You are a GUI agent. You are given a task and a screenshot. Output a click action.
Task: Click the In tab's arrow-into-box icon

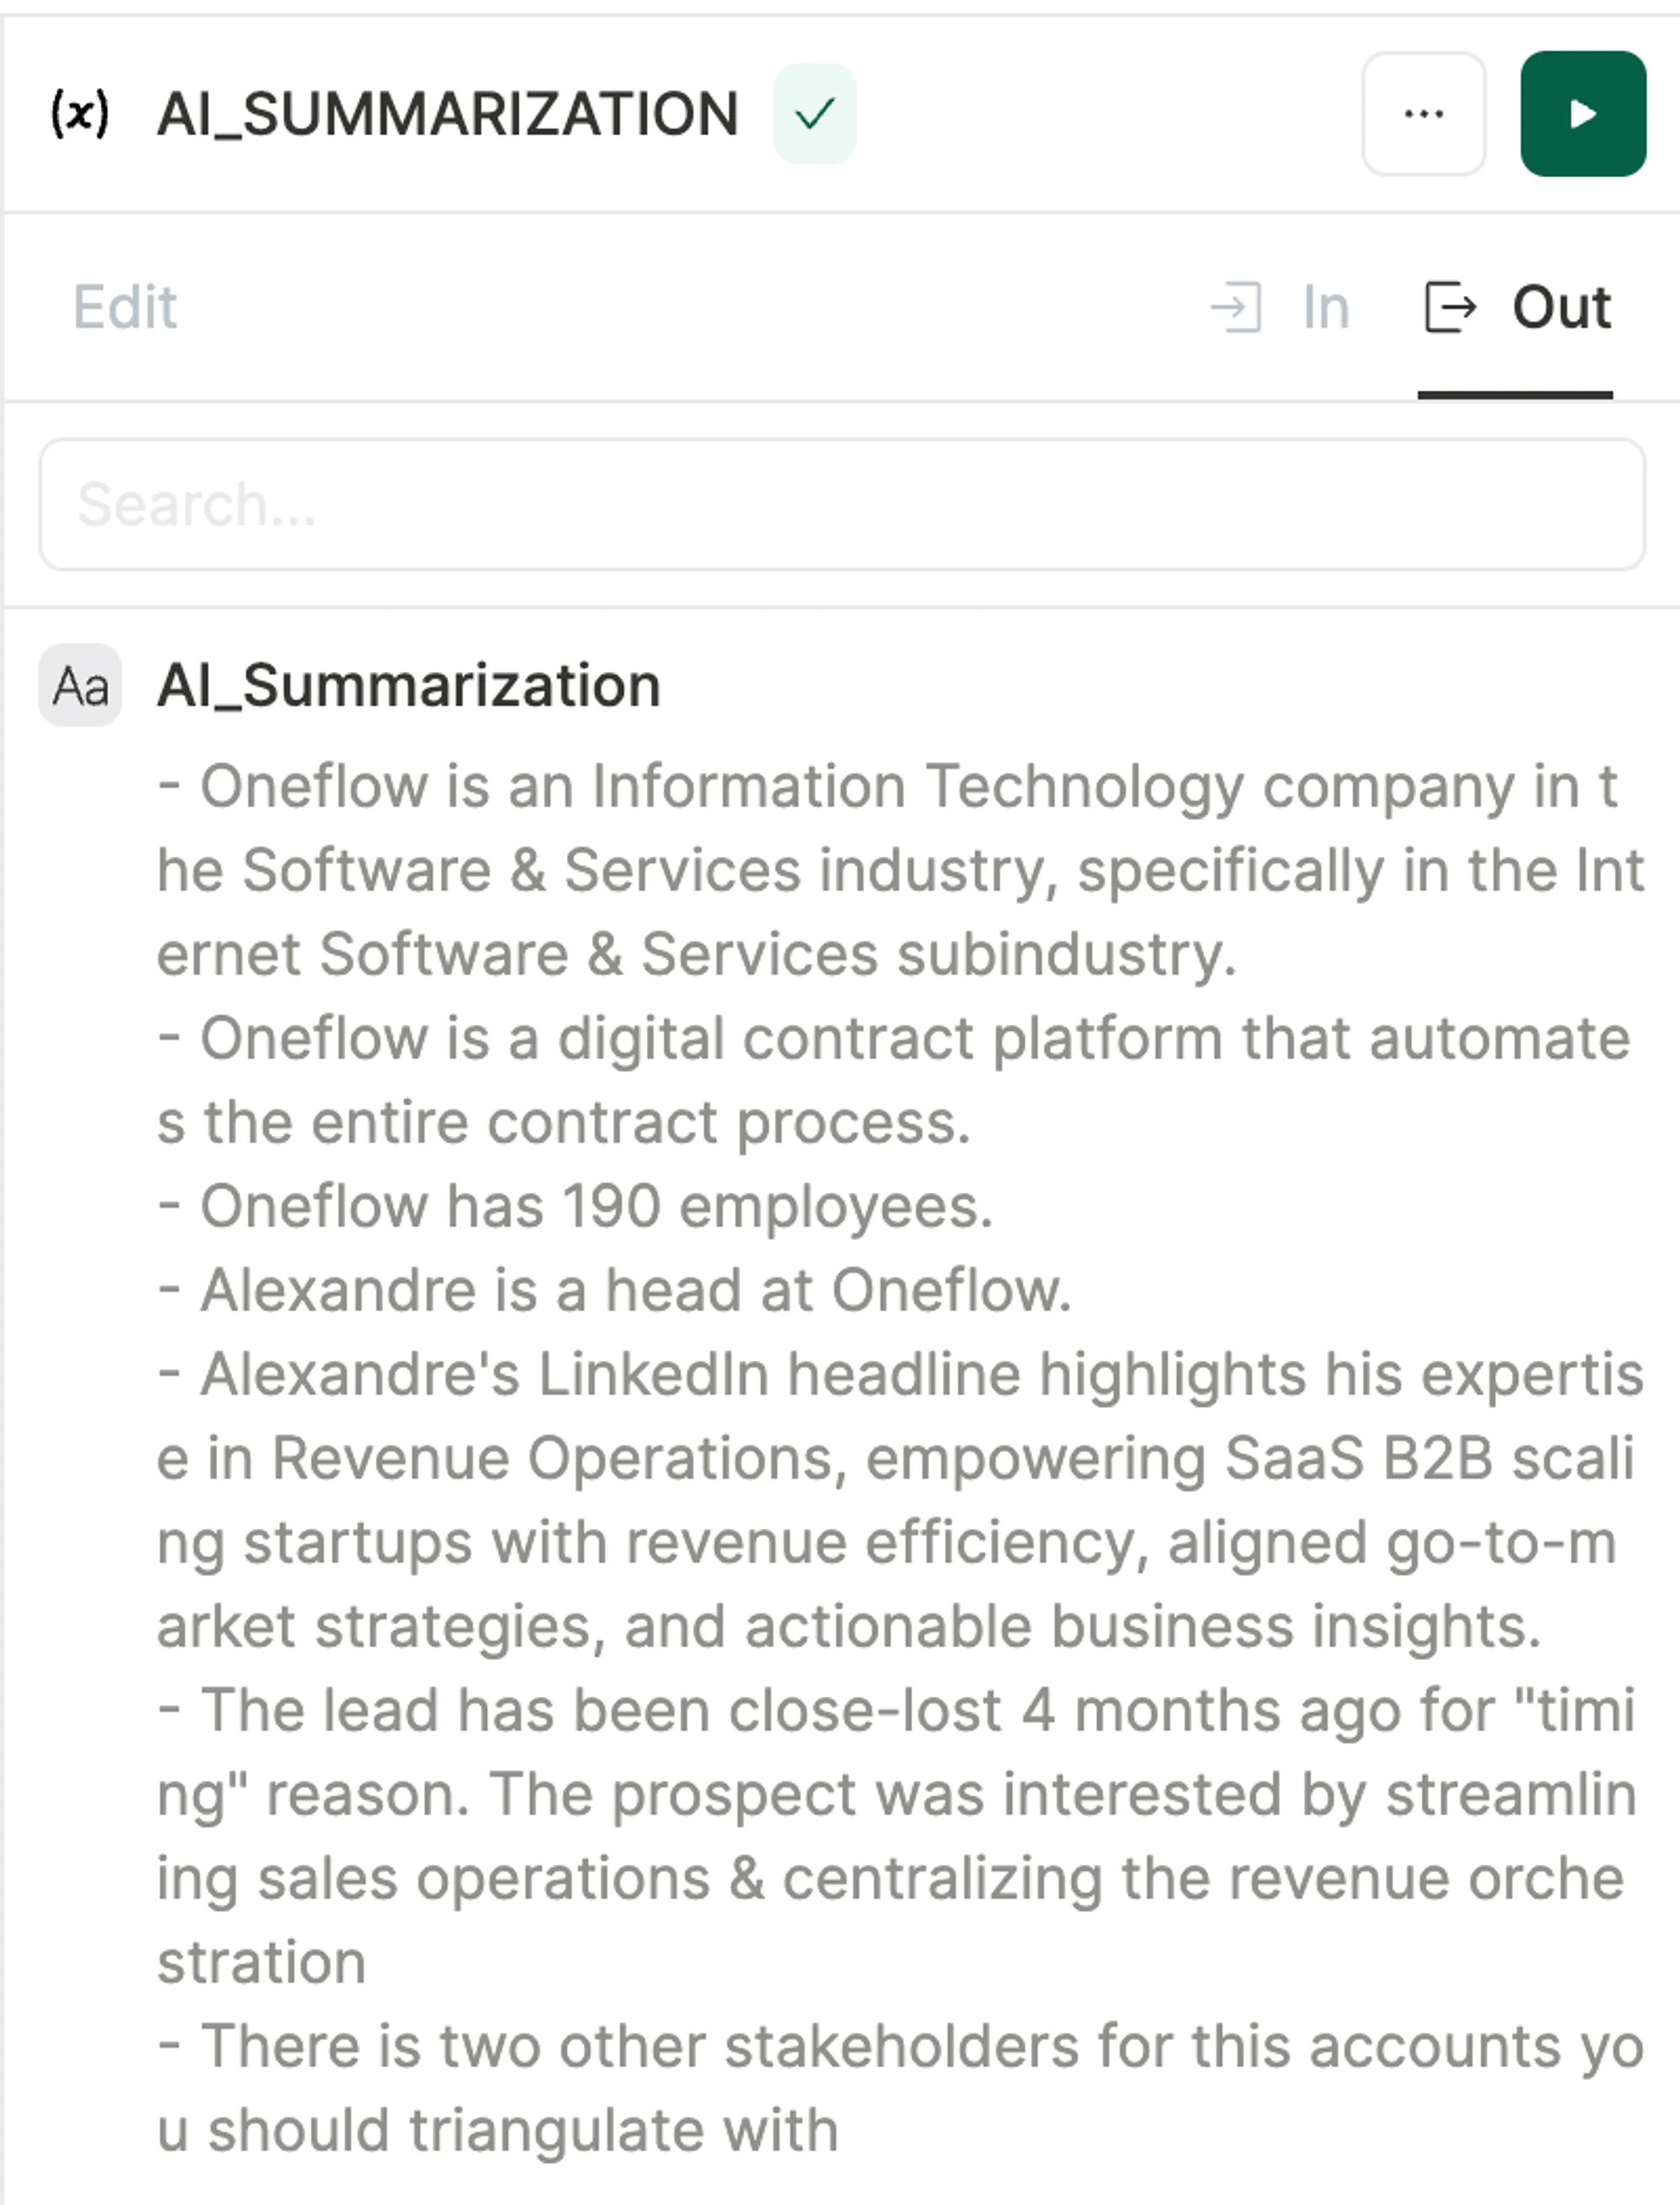[1236, 307]
